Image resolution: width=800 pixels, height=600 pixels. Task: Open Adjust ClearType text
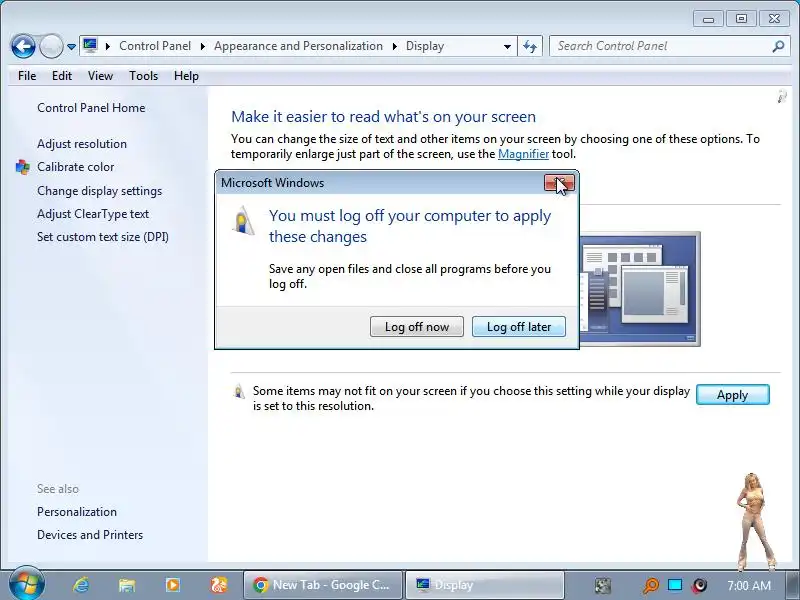click(93, 214)
